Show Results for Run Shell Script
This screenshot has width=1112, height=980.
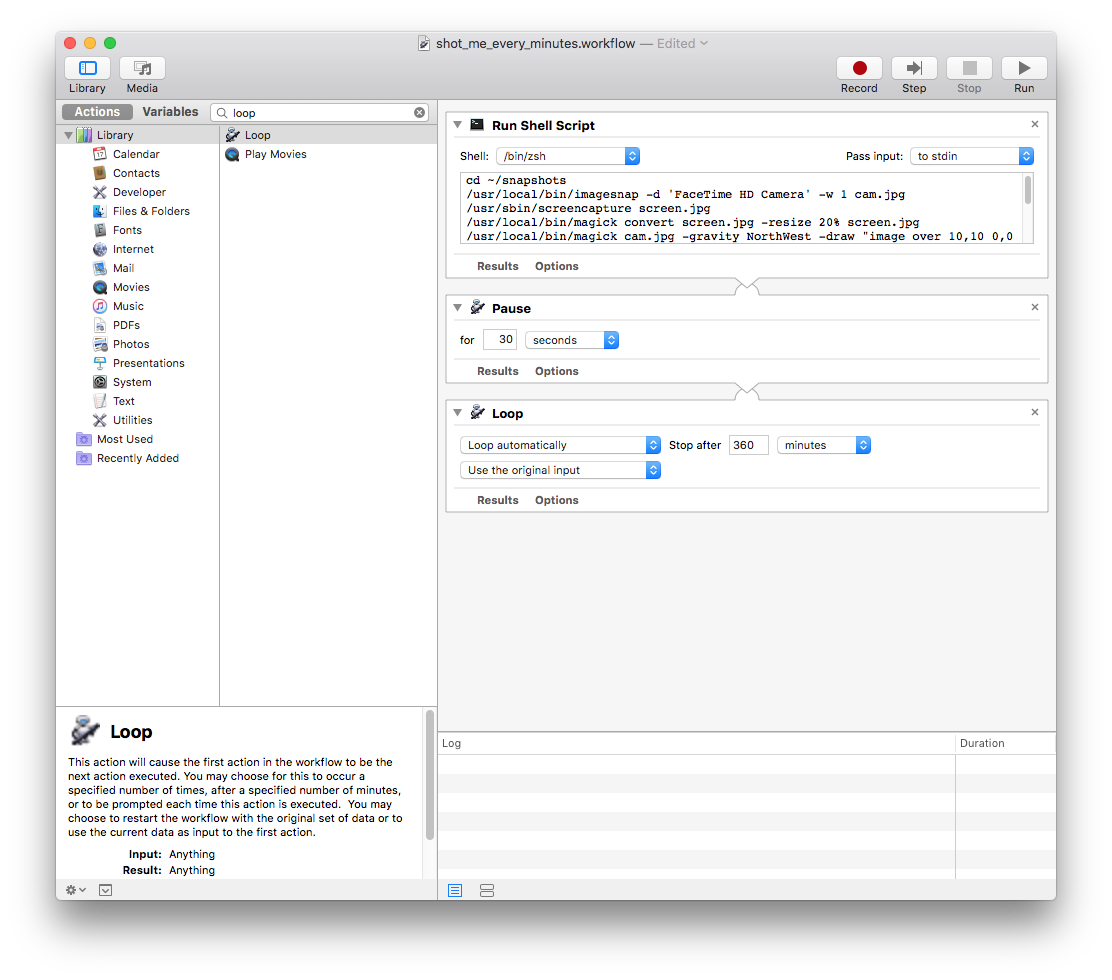pos(498,266)
